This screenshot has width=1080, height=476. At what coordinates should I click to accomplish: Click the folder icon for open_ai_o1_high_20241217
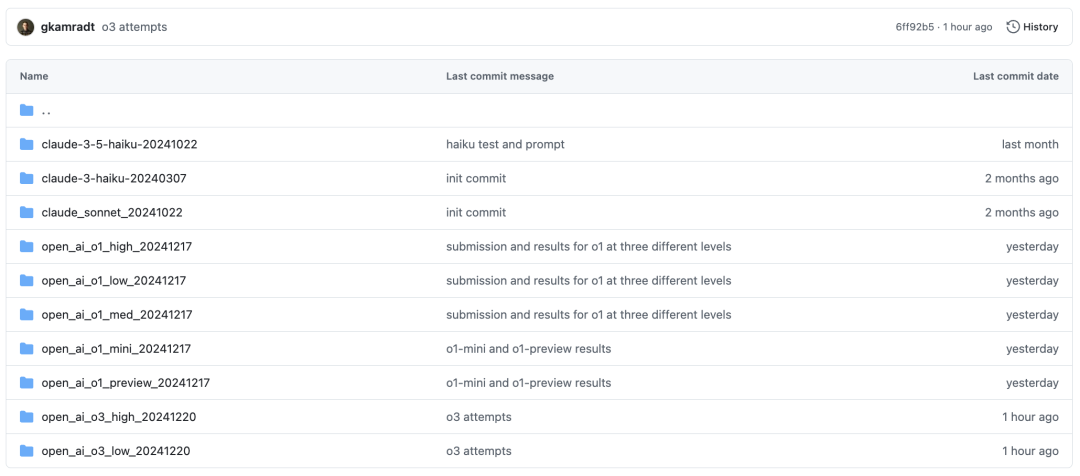[27, 246]
